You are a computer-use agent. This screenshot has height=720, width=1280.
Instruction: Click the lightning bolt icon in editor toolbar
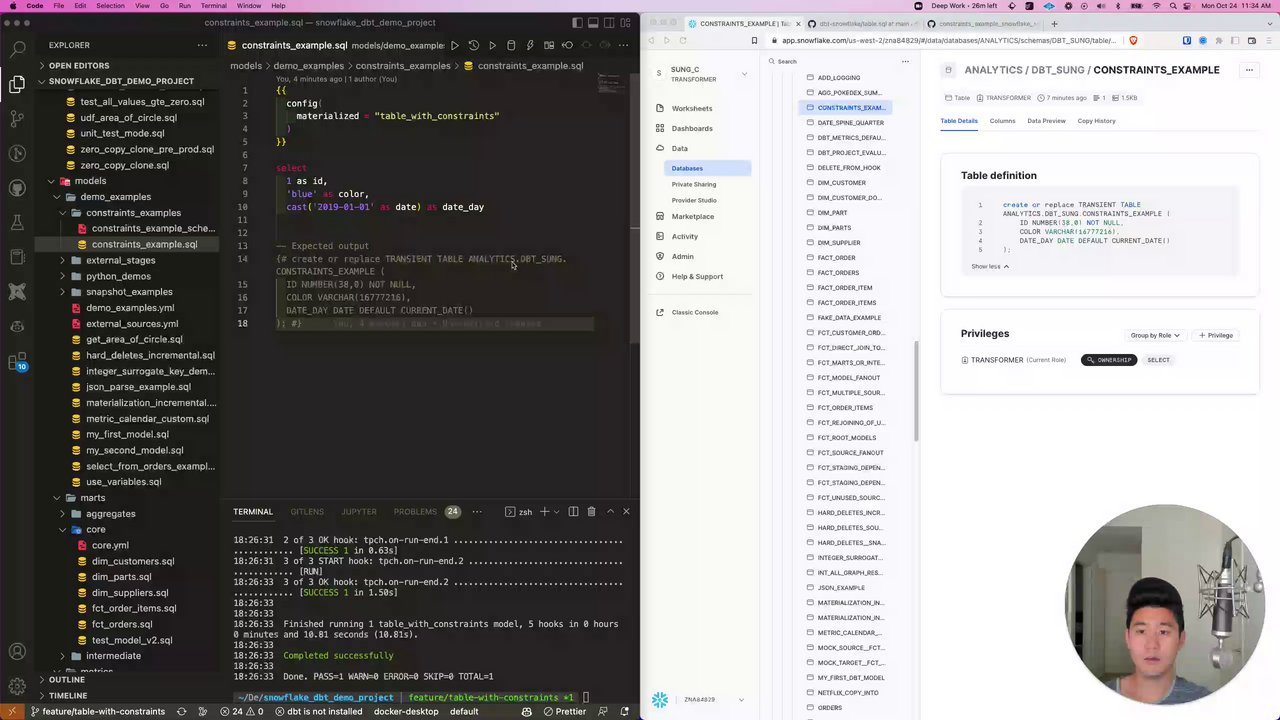[530, 45]
